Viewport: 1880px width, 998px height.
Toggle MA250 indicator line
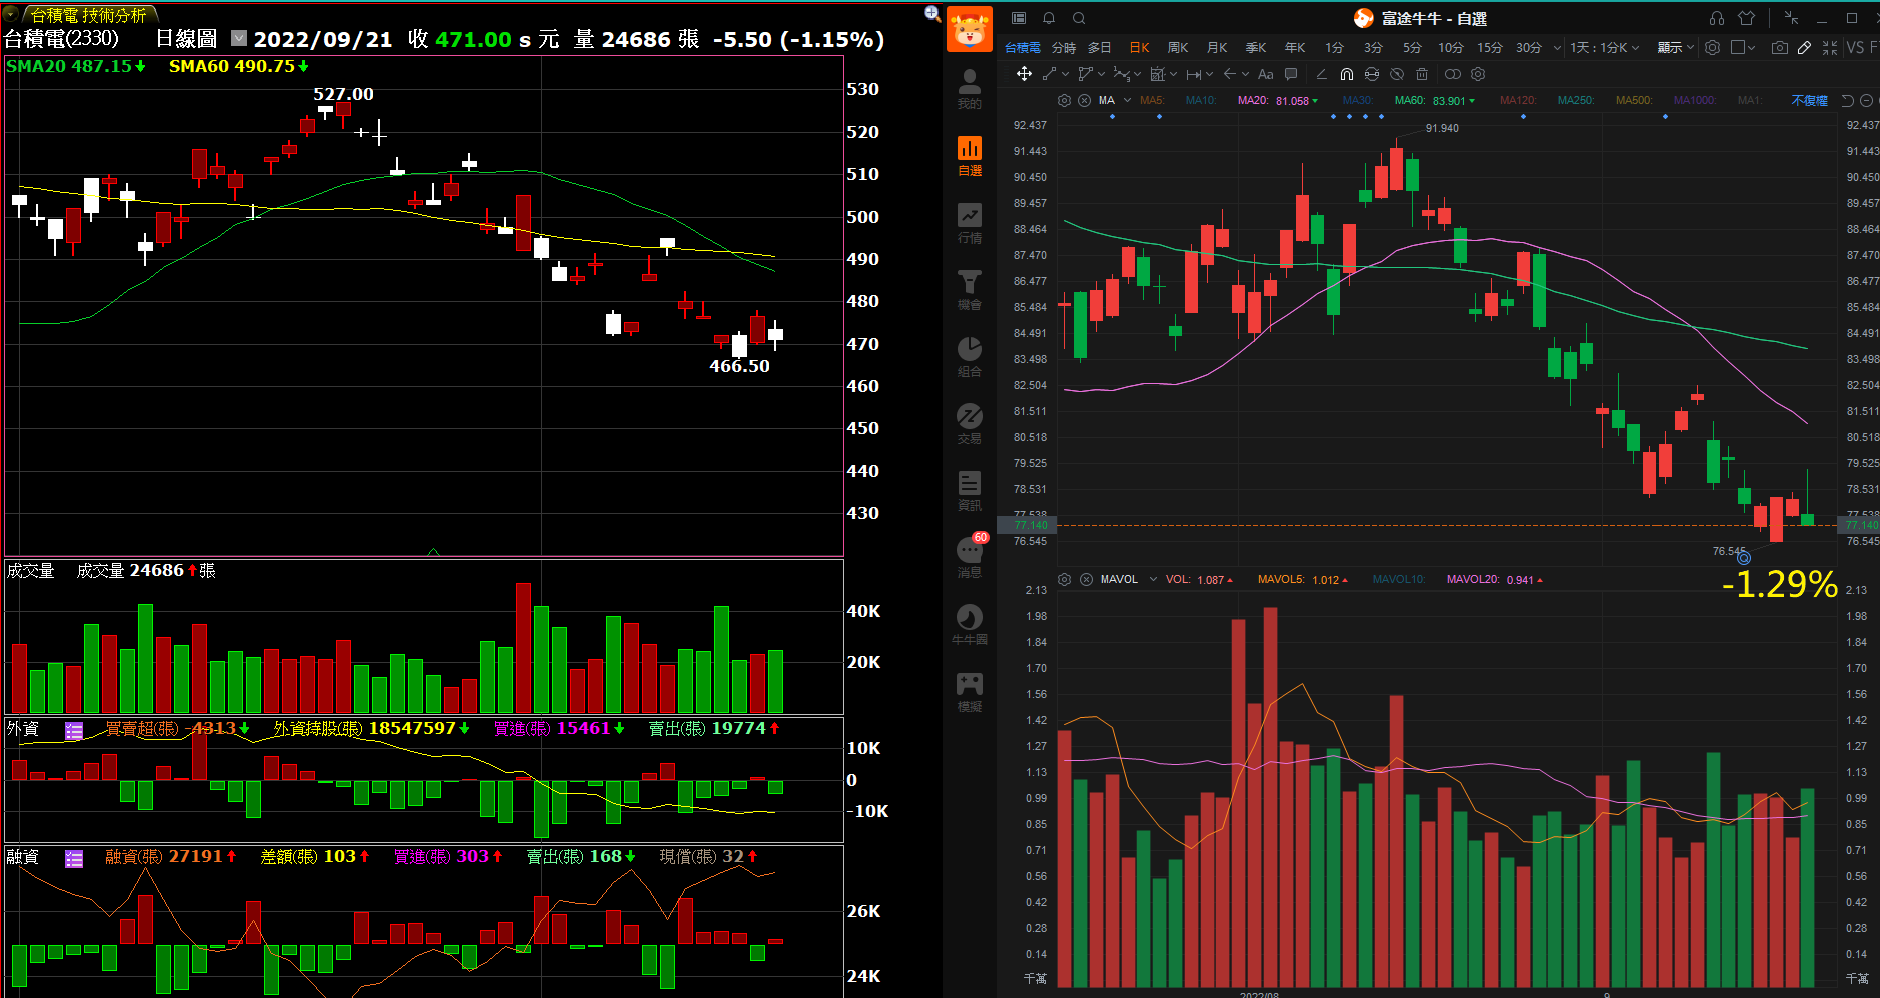(x=1575, y=100)
